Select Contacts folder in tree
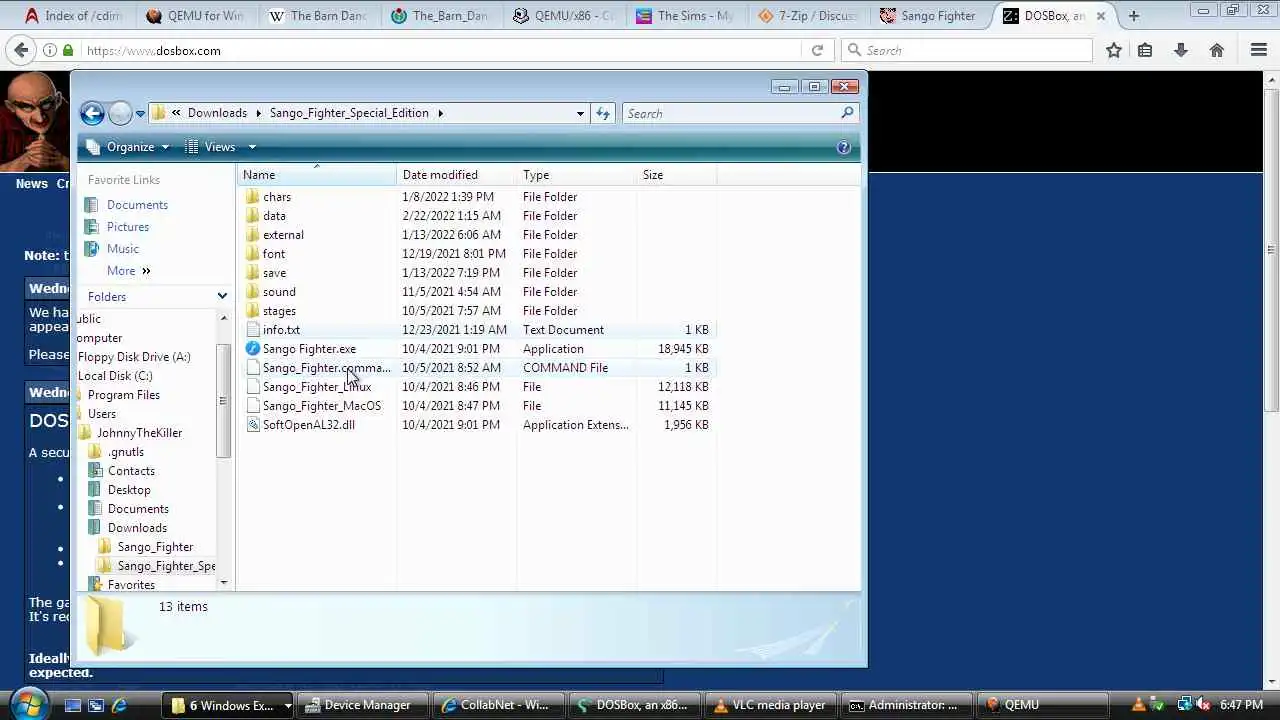 (131, 471)
